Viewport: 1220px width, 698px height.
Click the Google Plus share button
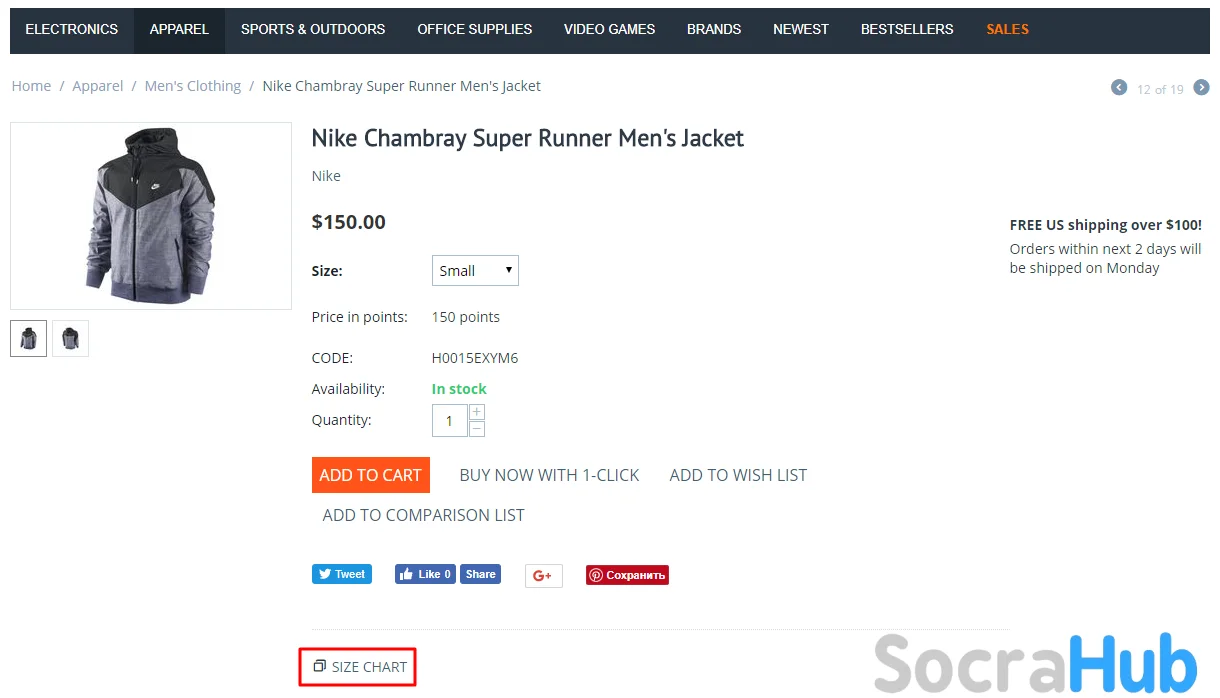pyautogui.click(x=543, y=575)
